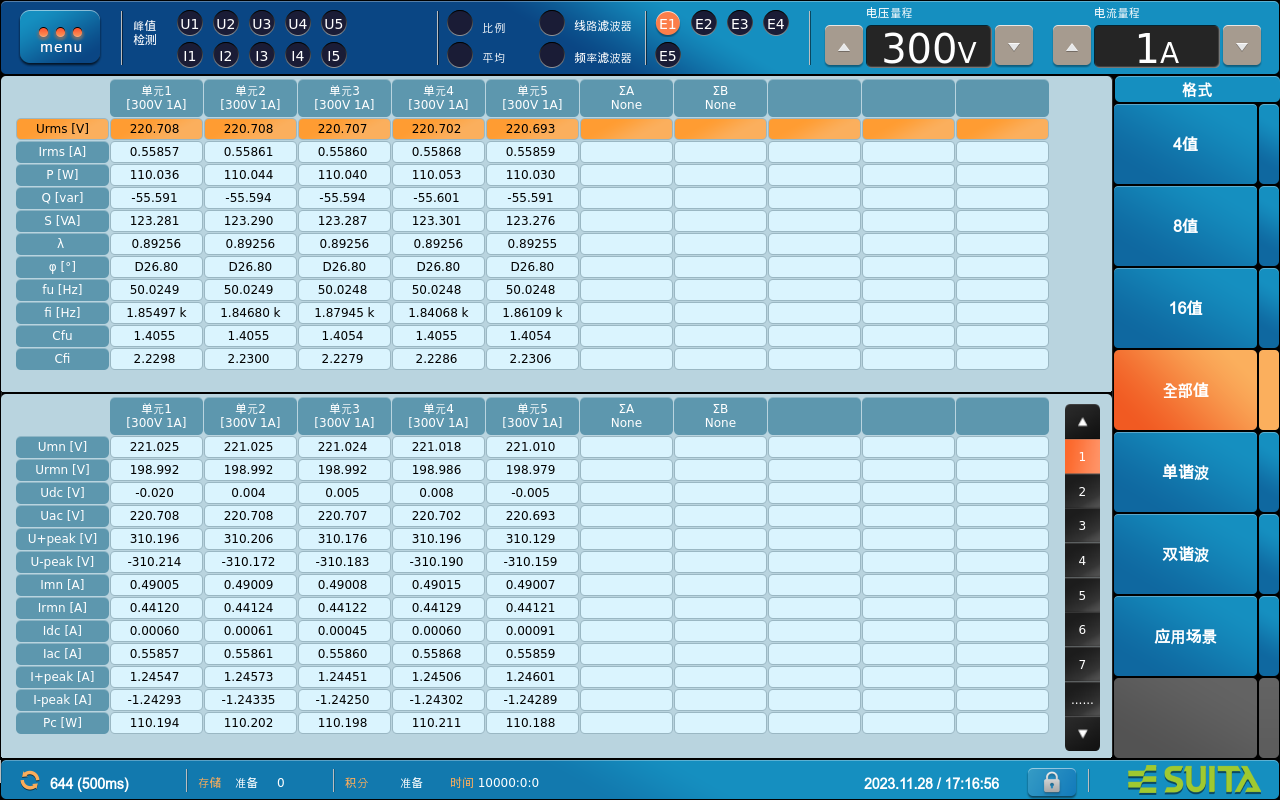Switch to element tab E2
The image size is (1280, 800).
pos(703,22)
